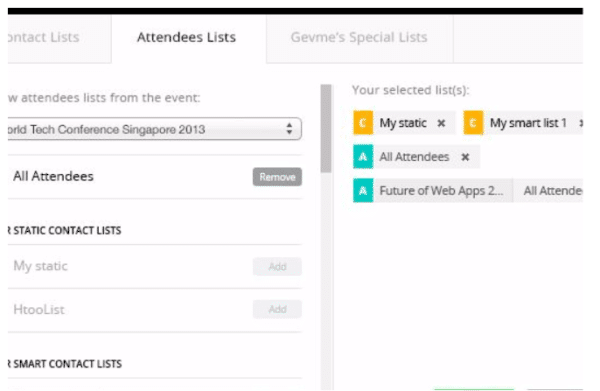Click the STATIC CONTACT LISTS heading
Screen dimensions: 600x391
64,230
